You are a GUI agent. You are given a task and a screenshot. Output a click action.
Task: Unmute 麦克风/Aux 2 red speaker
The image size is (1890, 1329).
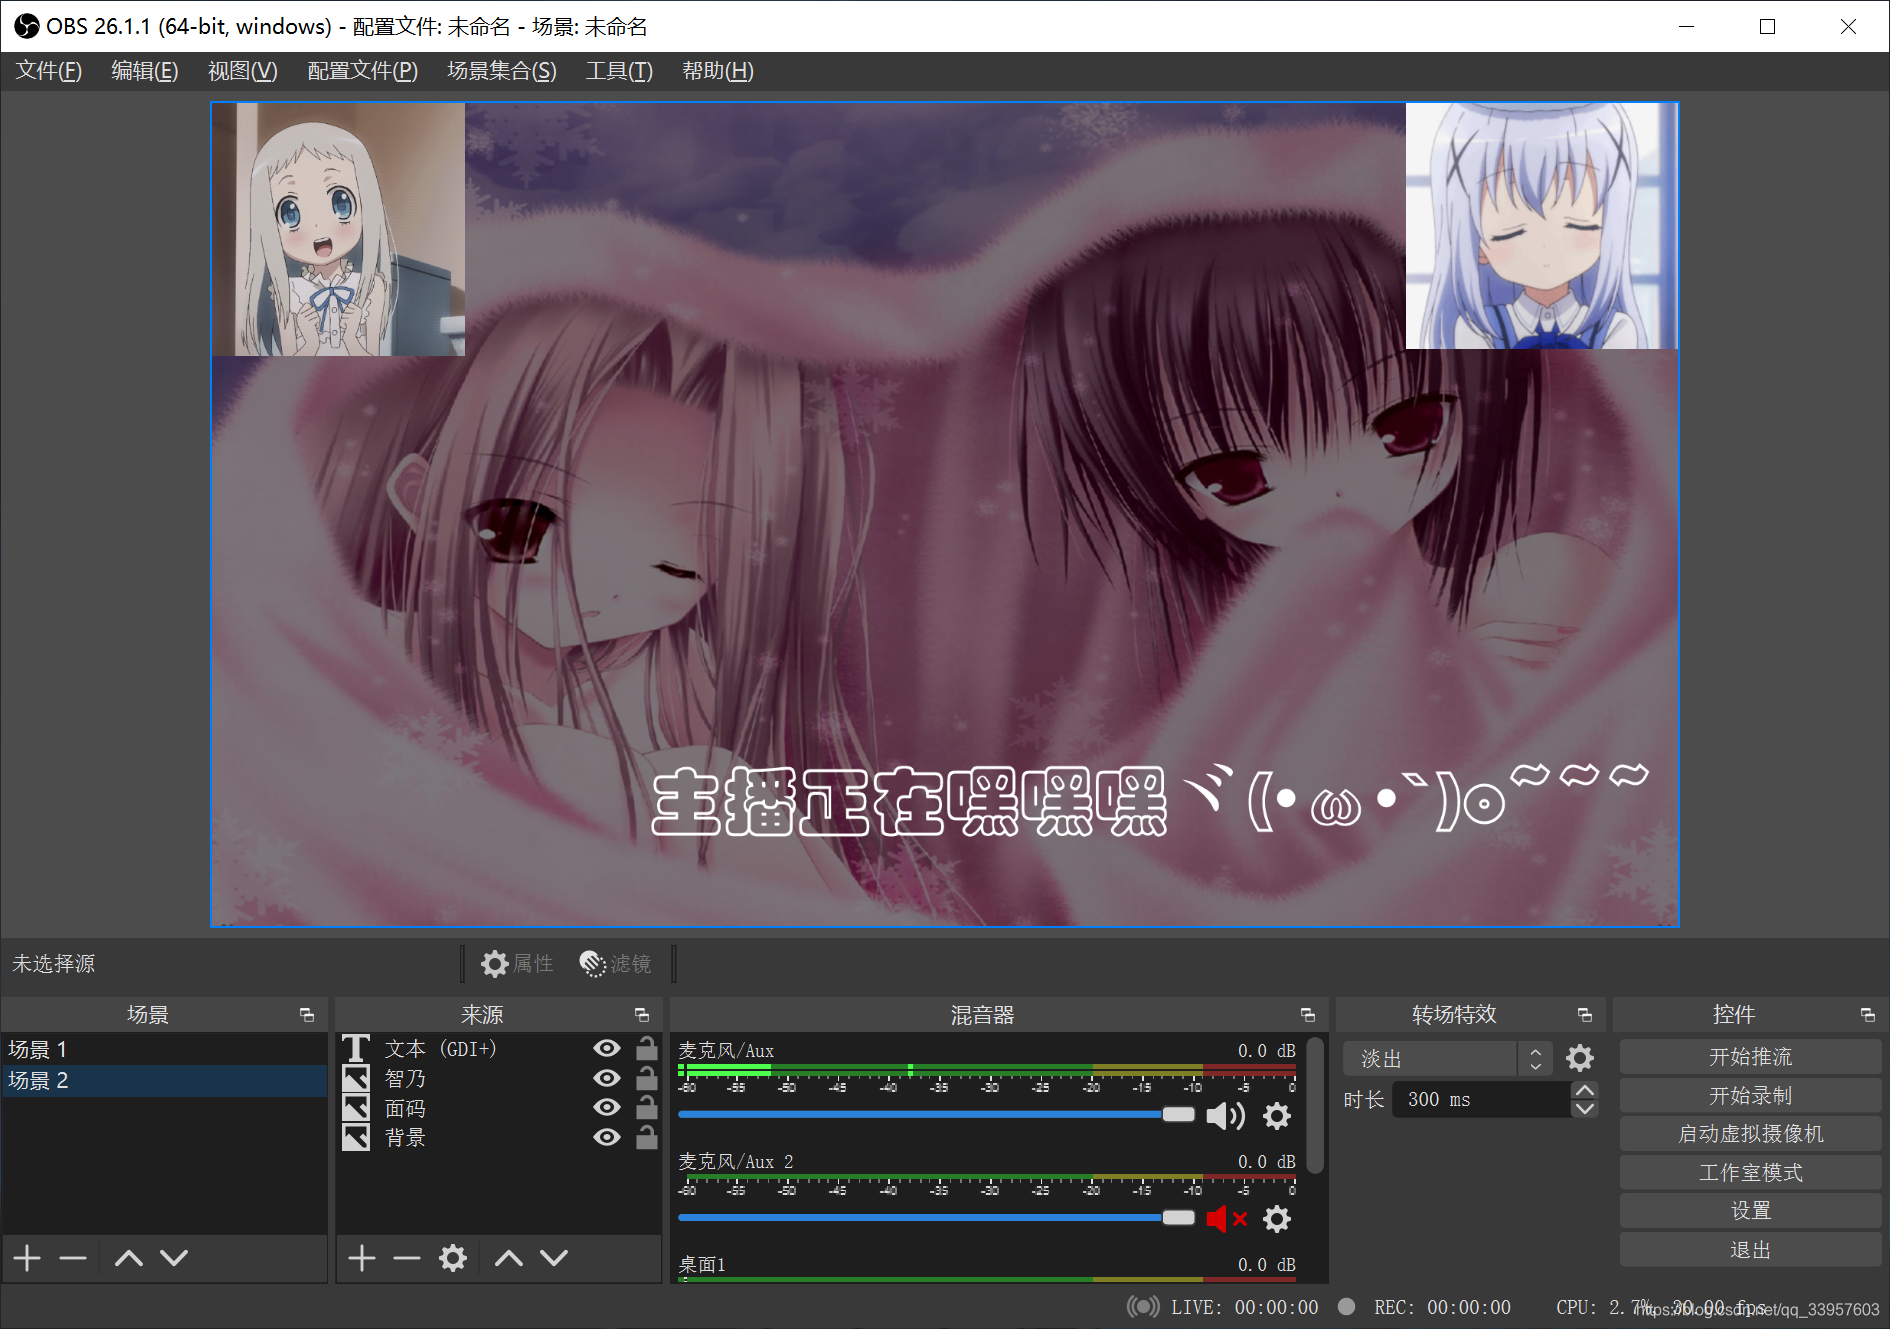click(x=1227, y=1219)
